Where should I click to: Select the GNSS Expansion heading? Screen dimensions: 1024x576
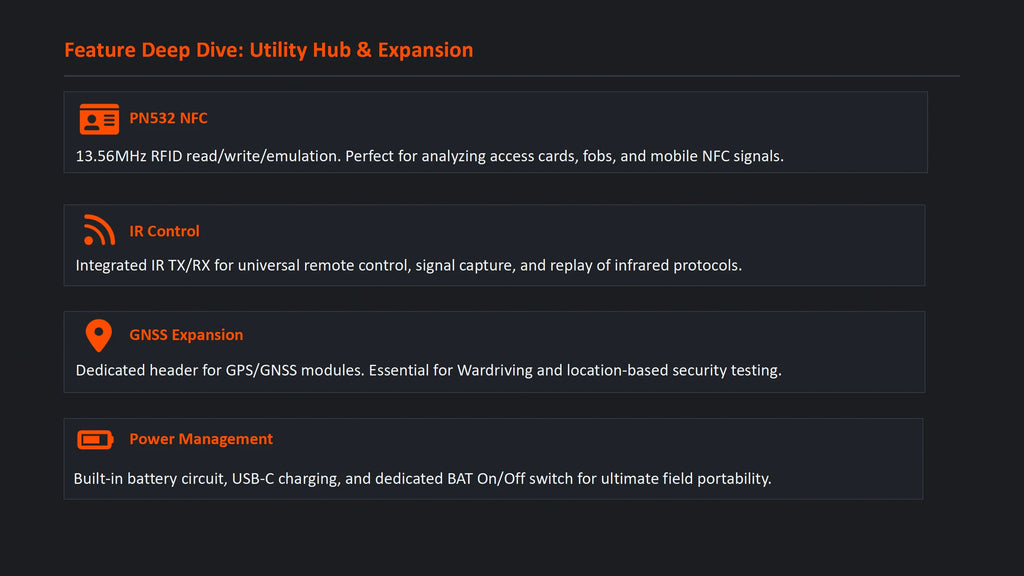(x=186, y=335)
